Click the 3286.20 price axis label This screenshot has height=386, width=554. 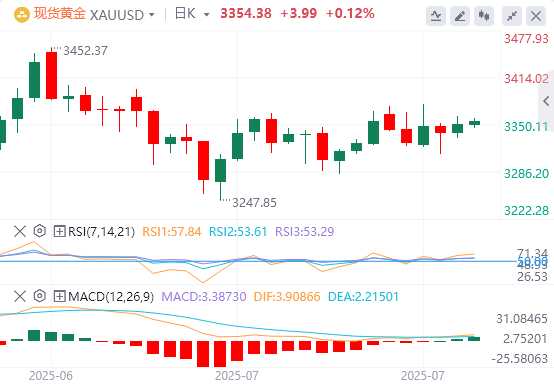(x=526, y=173)
